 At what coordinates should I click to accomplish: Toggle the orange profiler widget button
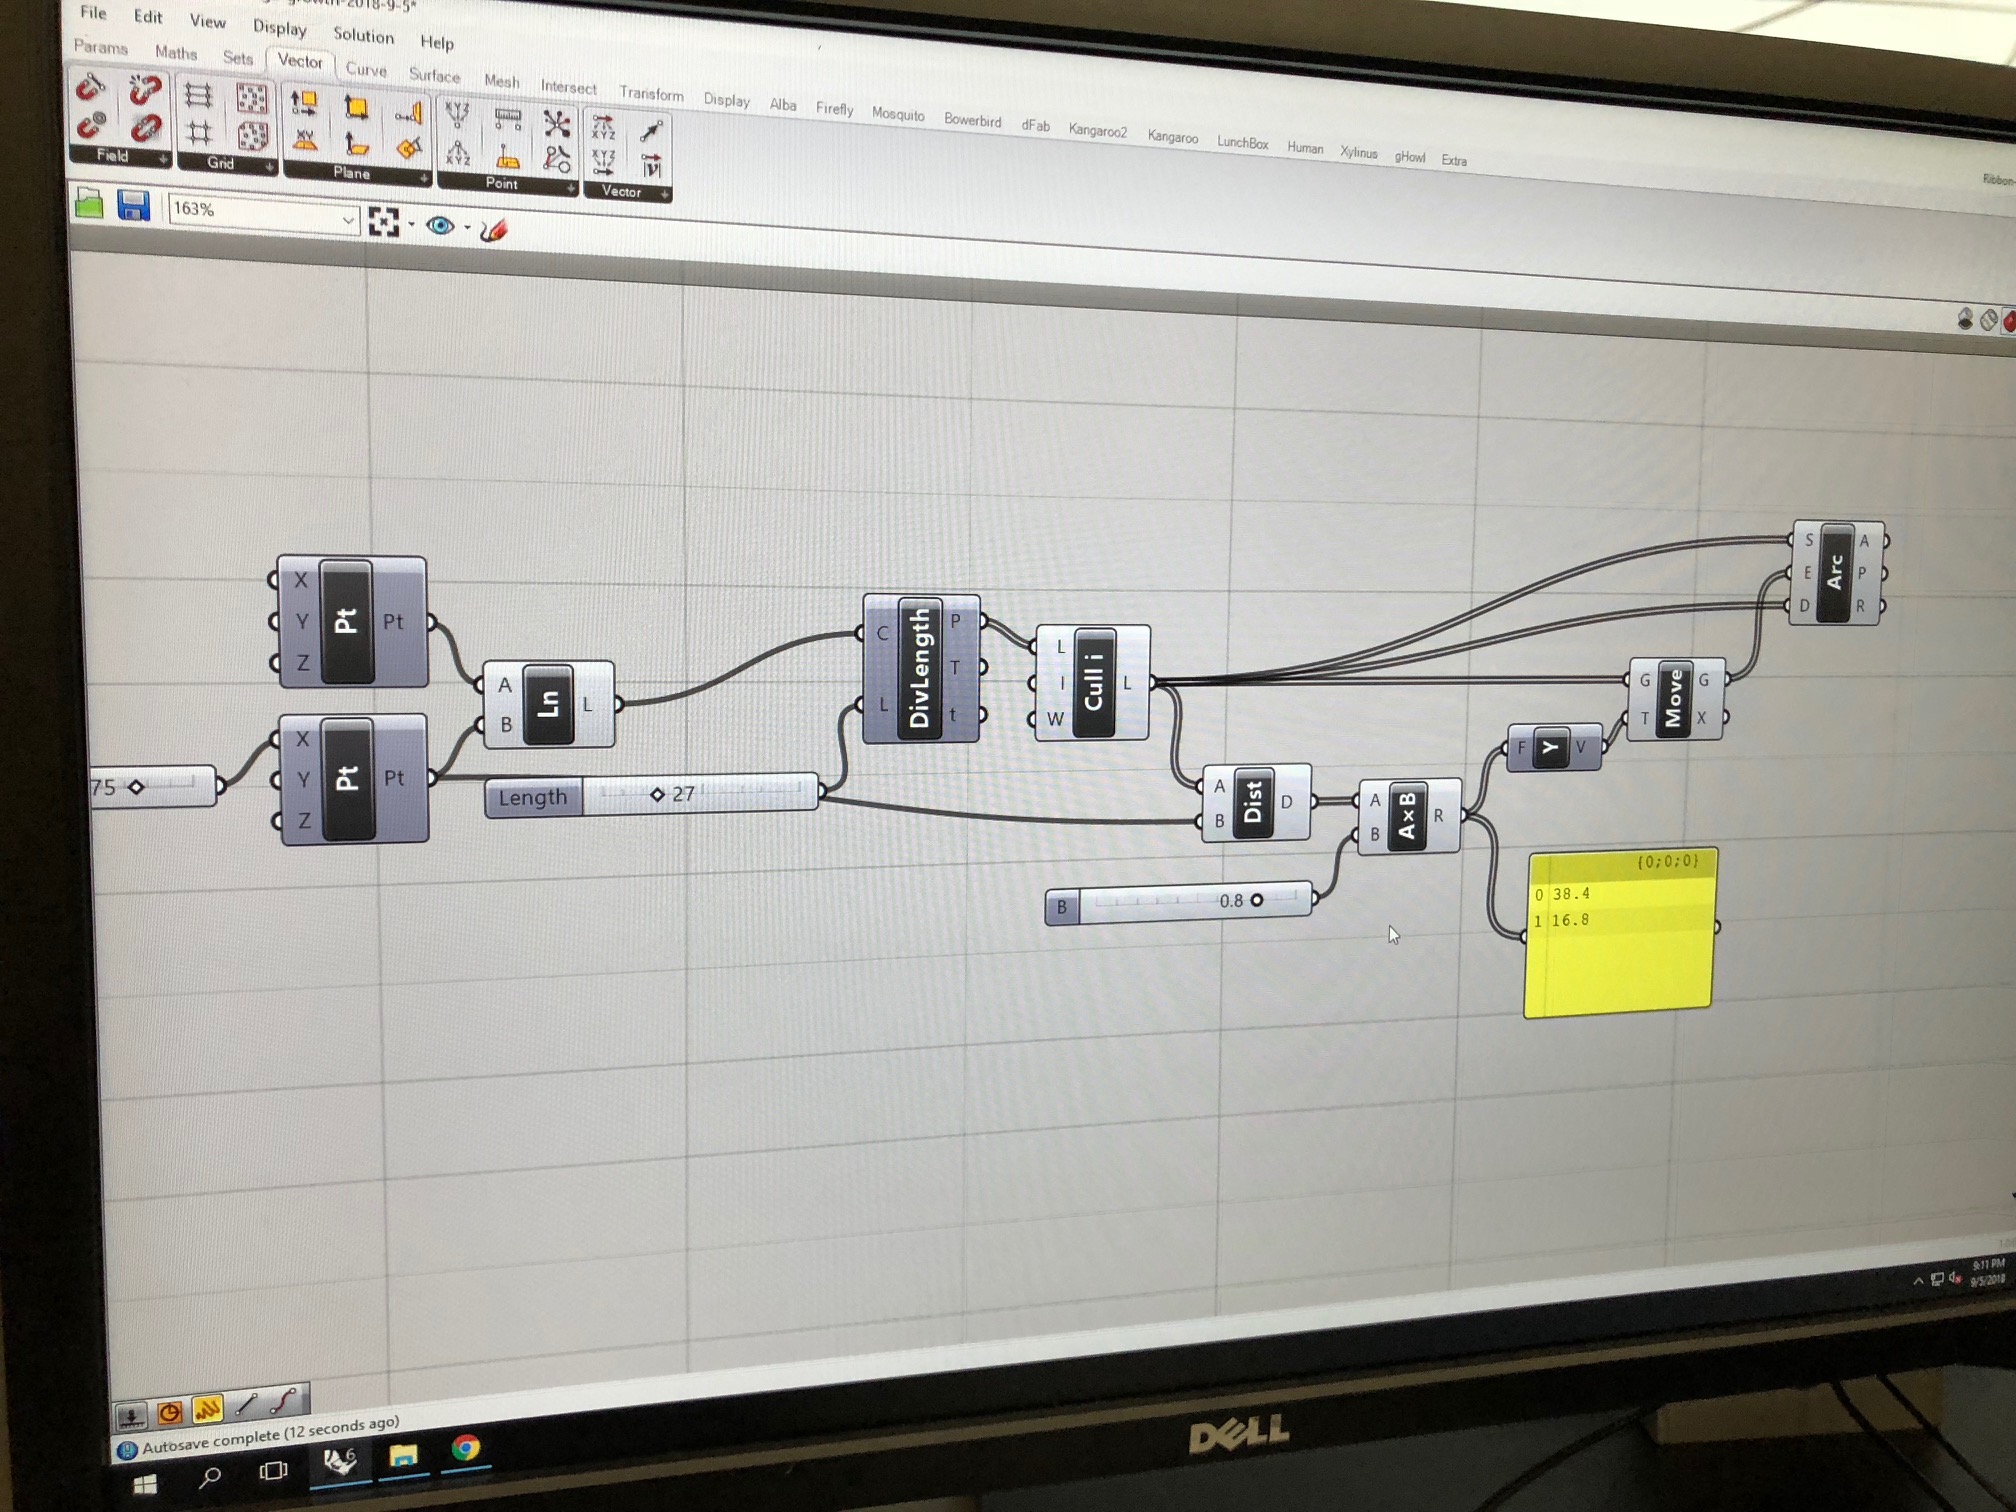point(169,1412)
